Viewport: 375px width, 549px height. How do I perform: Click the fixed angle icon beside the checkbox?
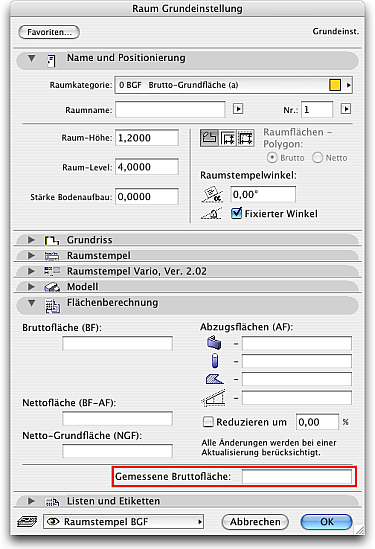pyautogui.click(x=211, y=214)
